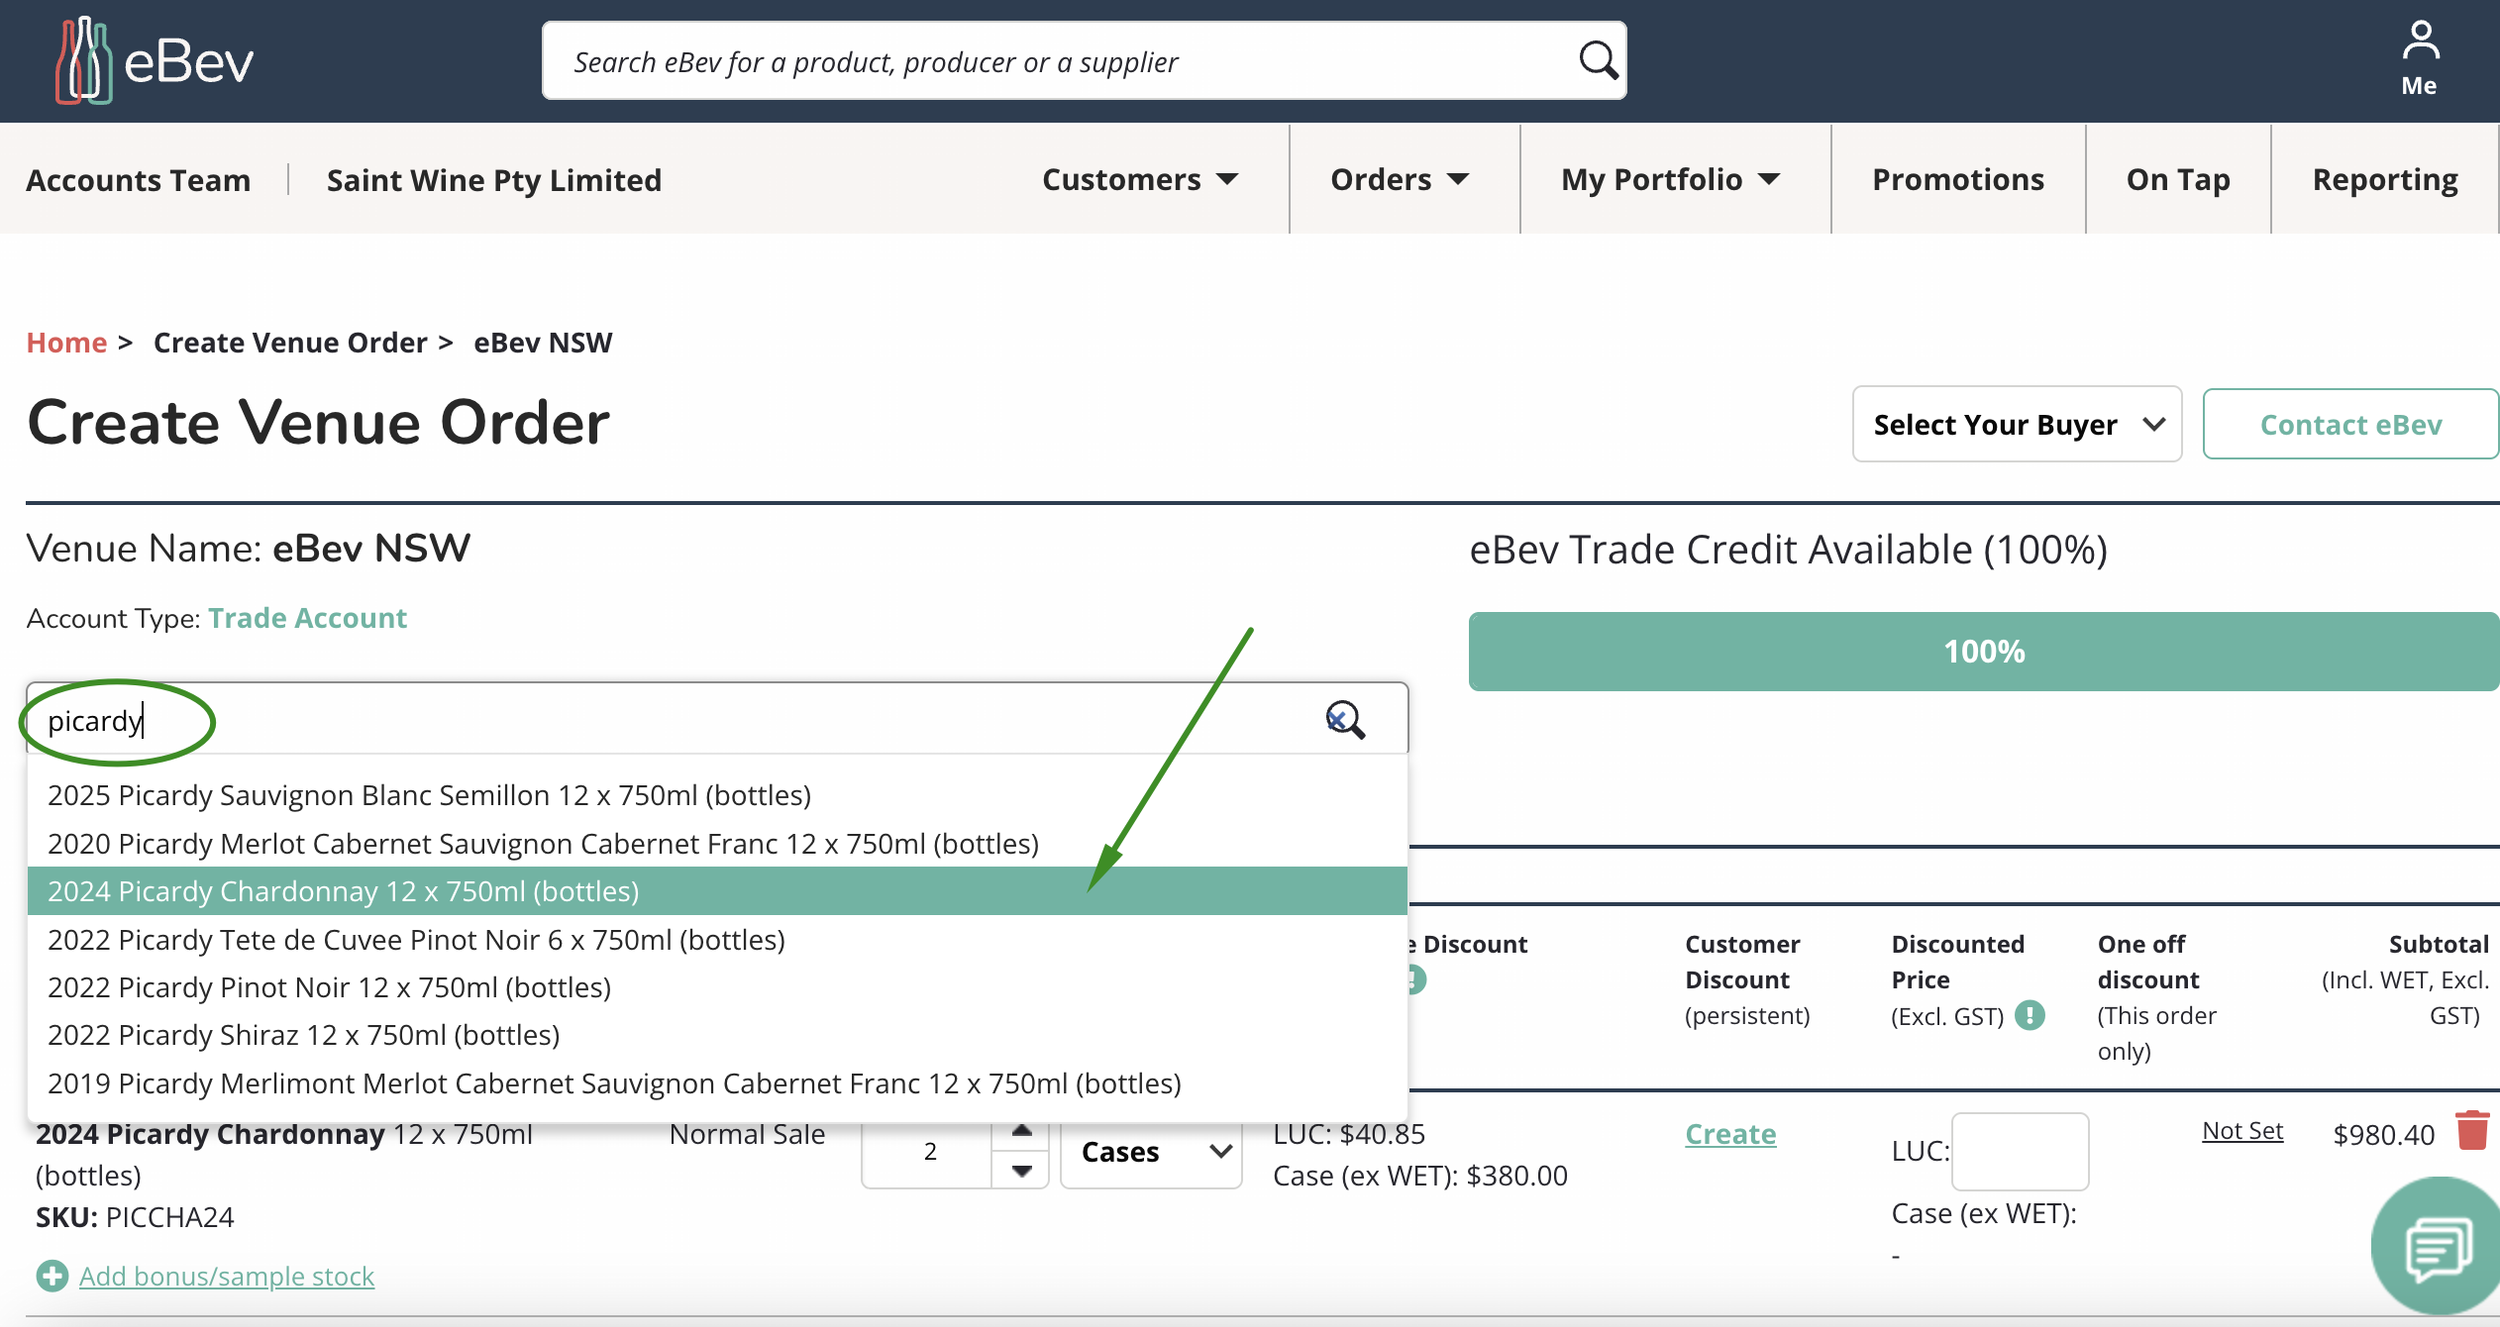2500x1327 pixels.
Task: Open the Cases unit dropdown
Action: [x=1151, y=1152]
